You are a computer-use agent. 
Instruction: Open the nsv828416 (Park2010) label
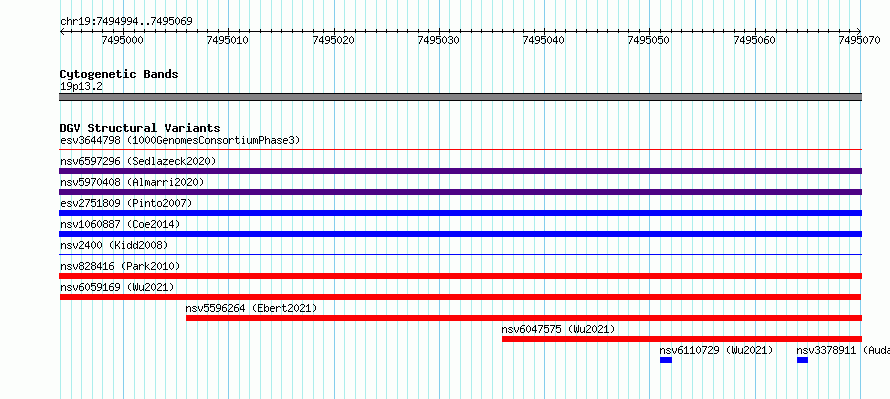tap(120, 266)
